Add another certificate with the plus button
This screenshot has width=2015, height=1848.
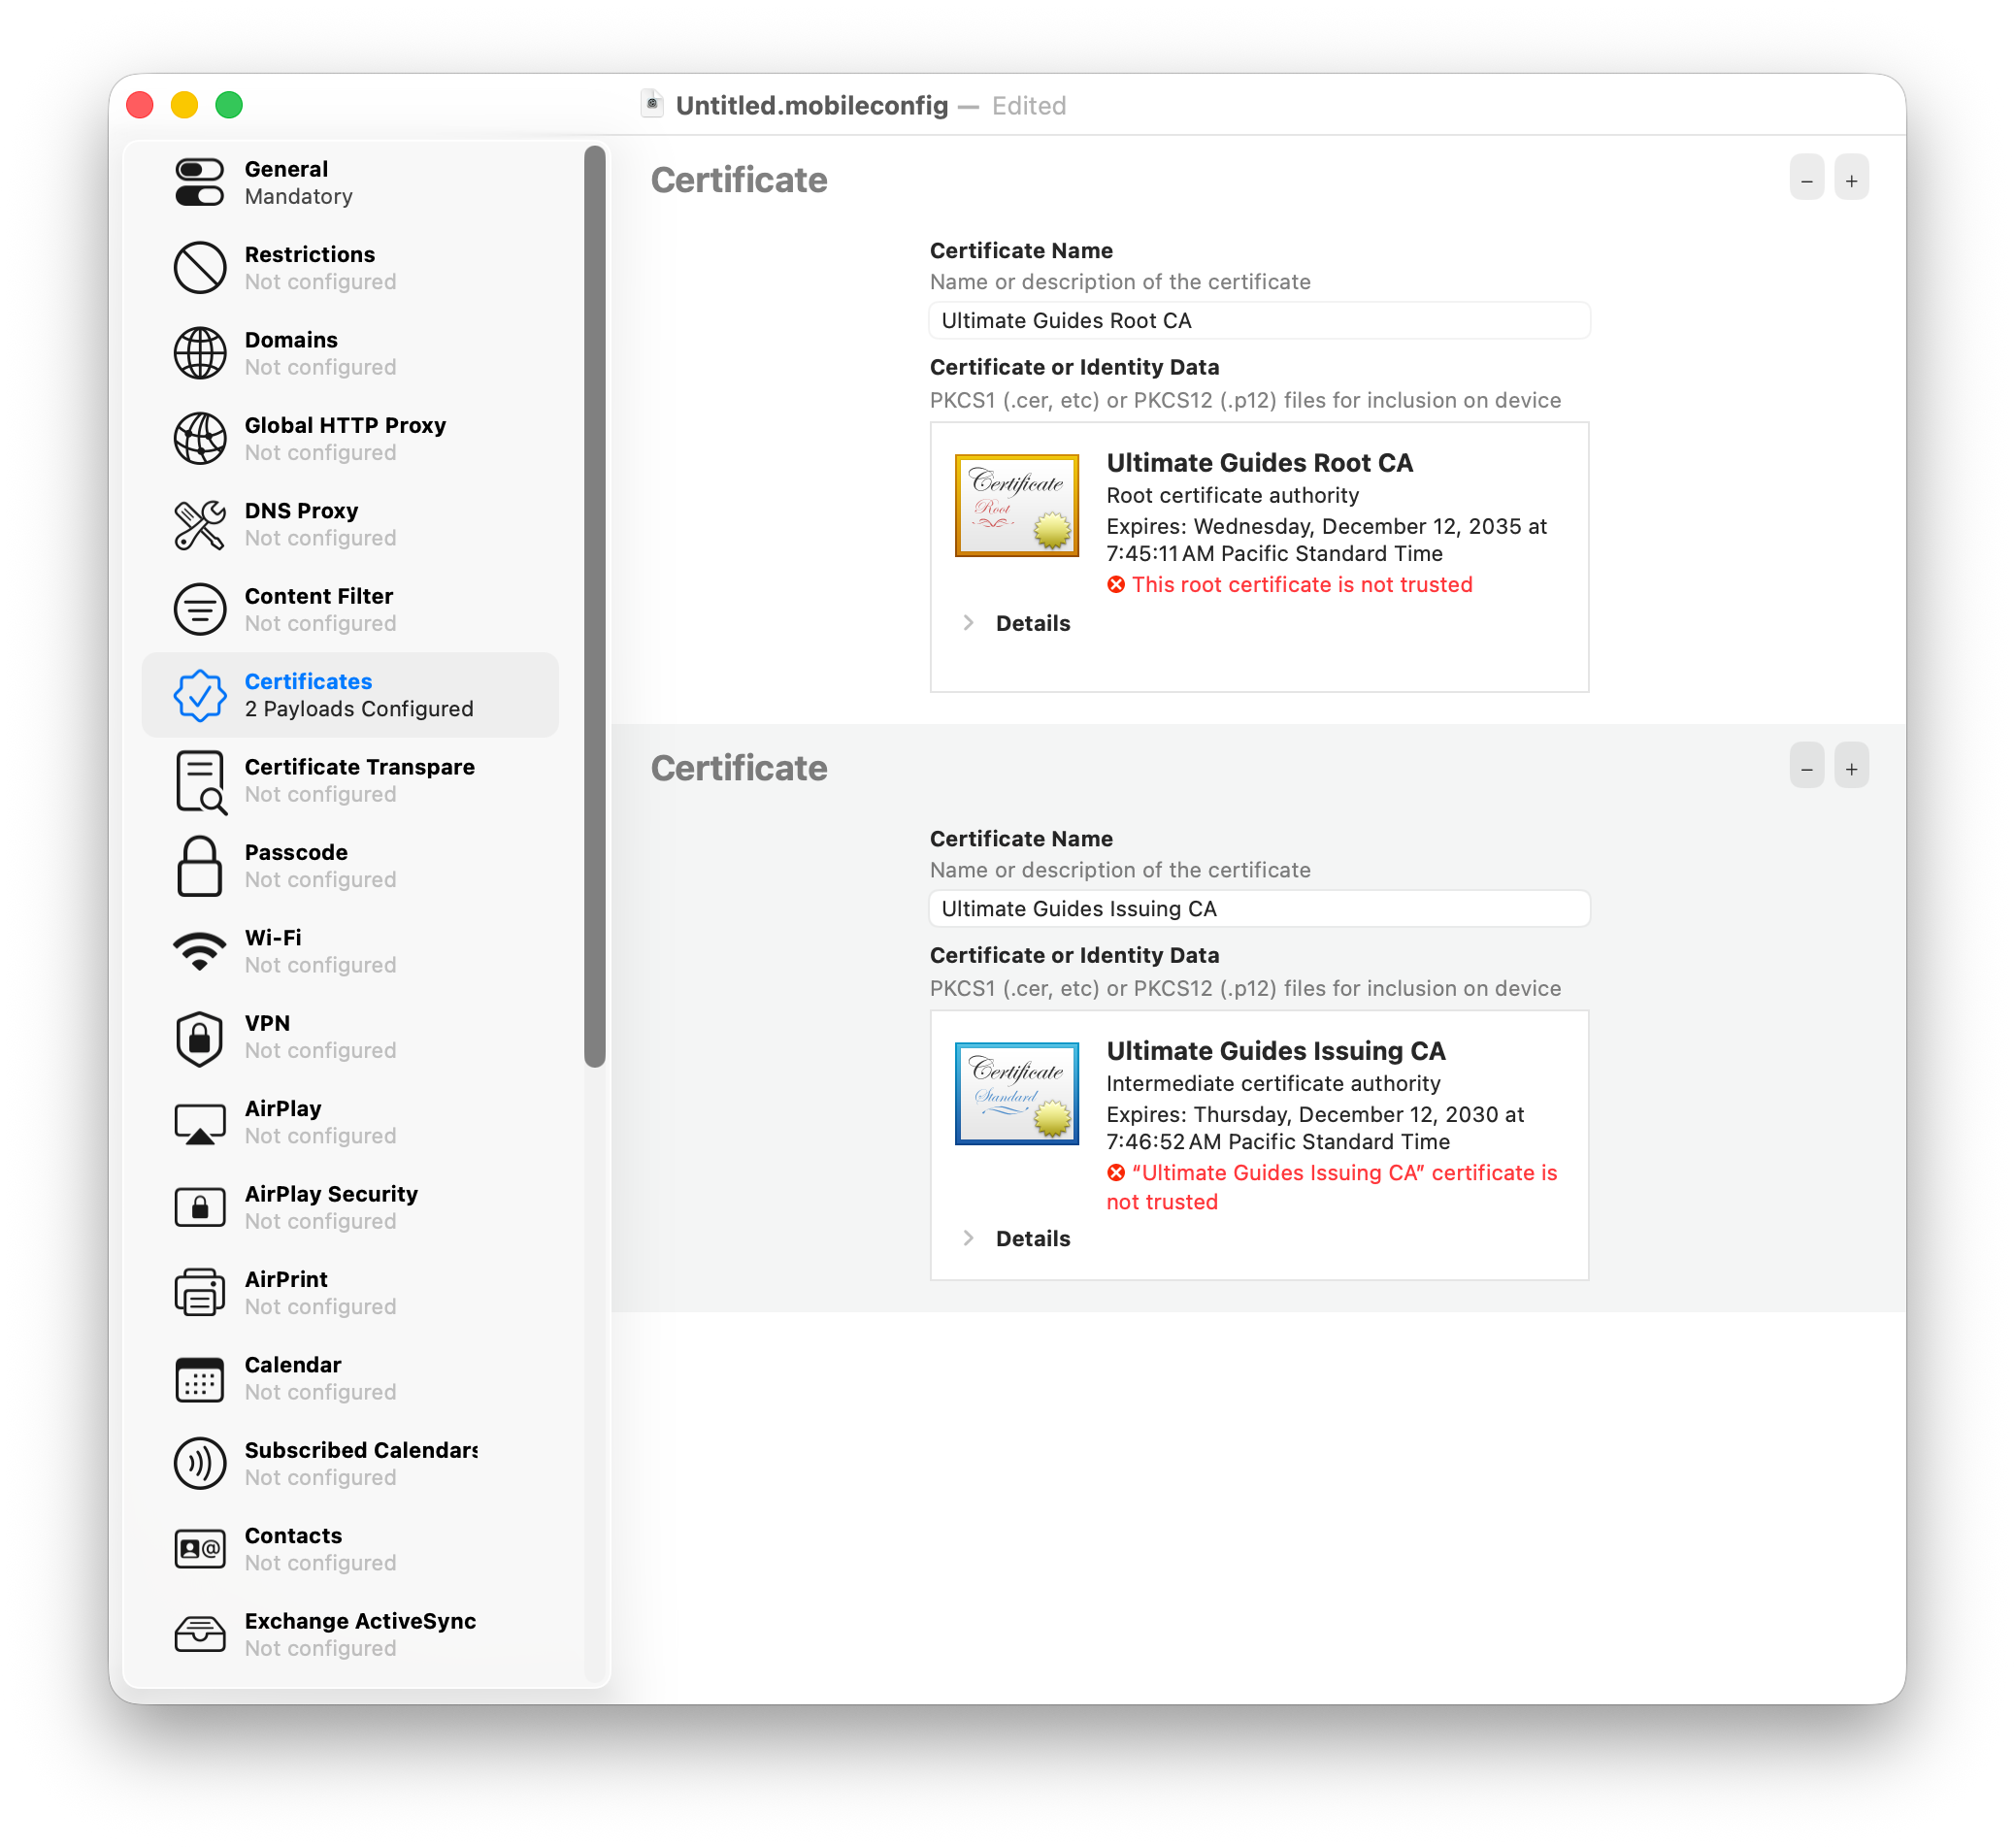[1851, 177]
